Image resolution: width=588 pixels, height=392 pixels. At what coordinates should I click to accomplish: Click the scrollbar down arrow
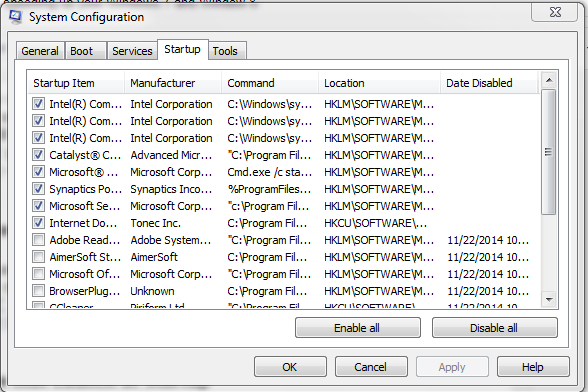click(549, 299)
